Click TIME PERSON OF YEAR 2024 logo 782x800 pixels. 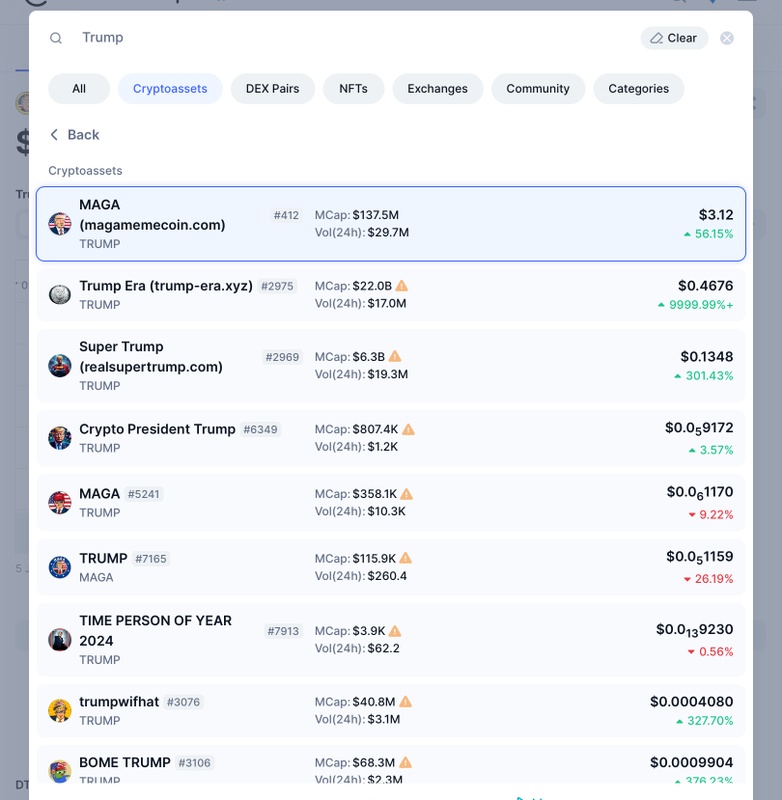(x=60, y=640)
